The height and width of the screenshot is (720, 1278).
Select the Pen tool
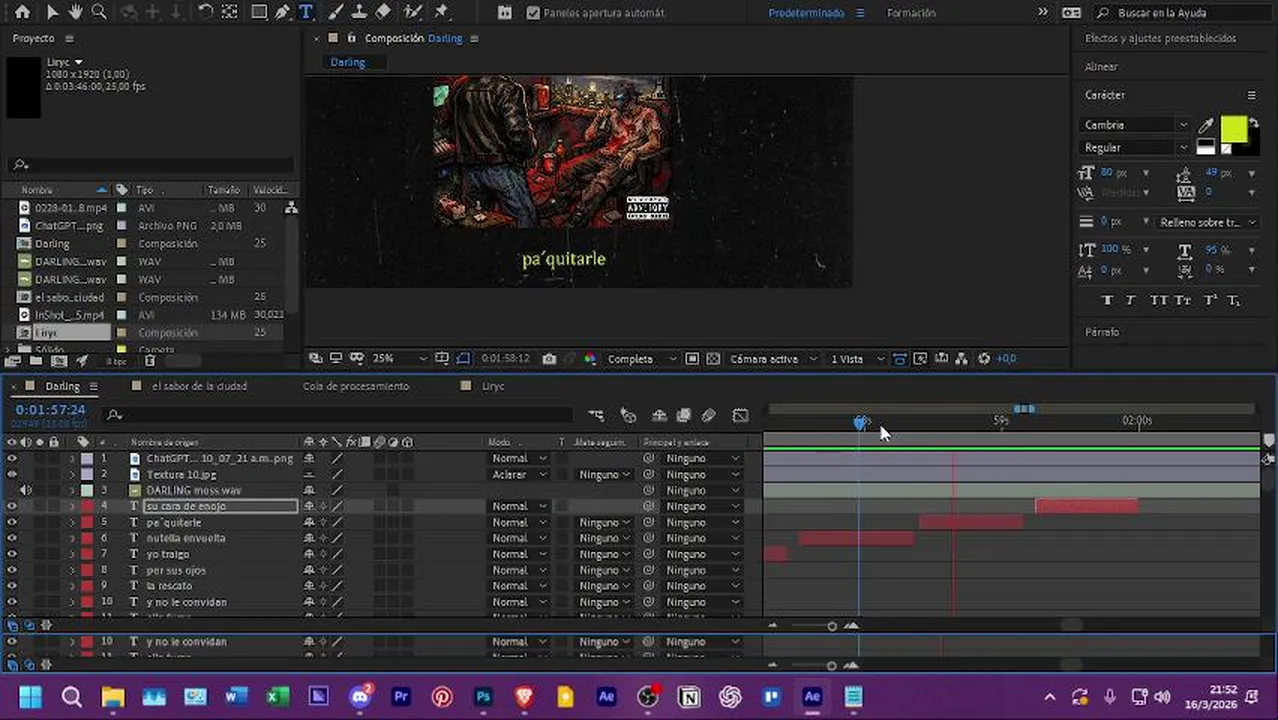click(x=283, y=12)
